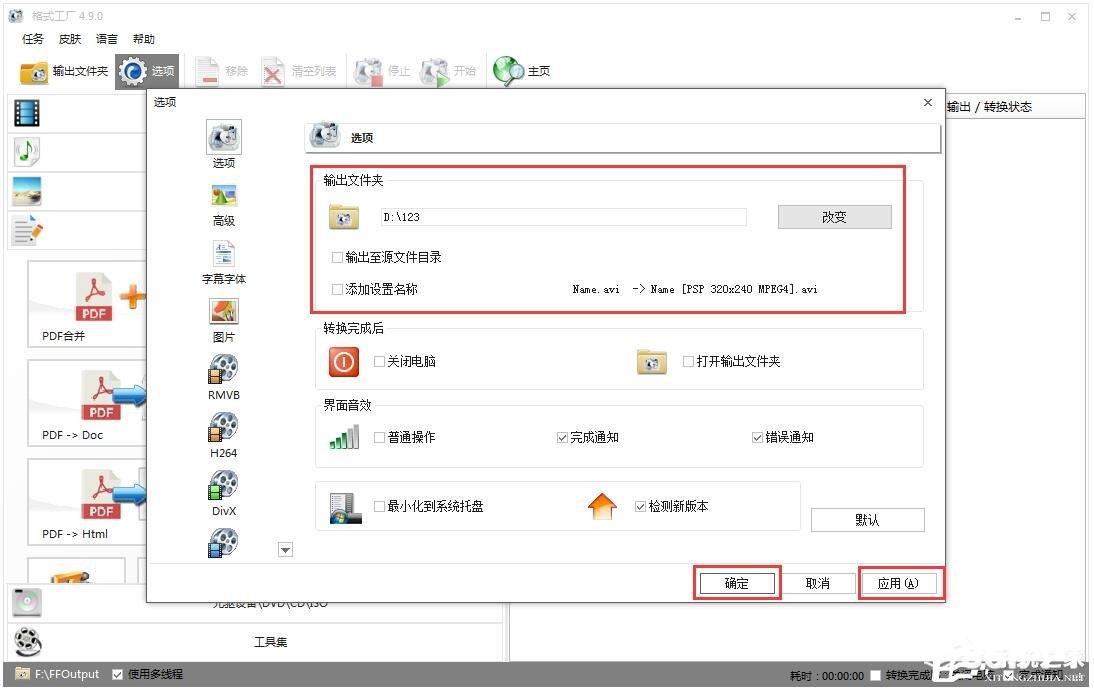Close the 选项 dialog
The height and width of the screenshot is (691, 1094).
click(x=928, y=103)
